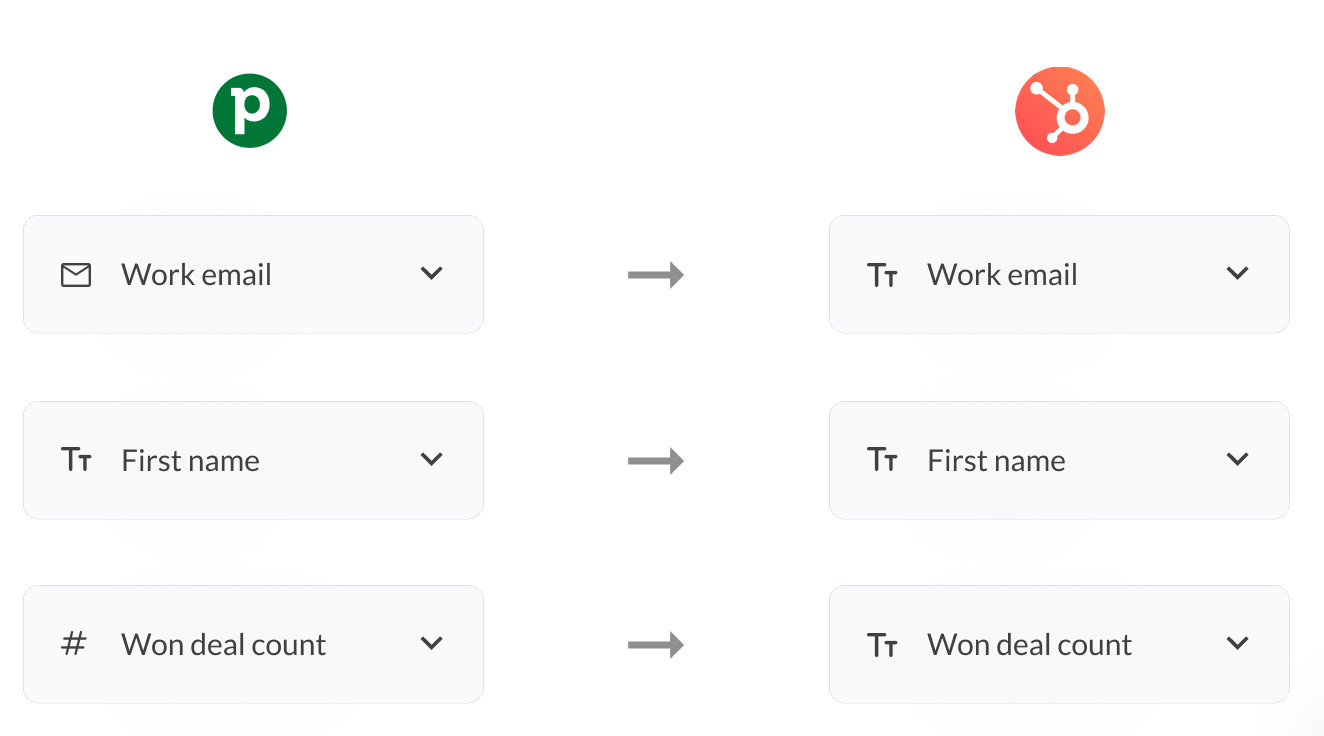This screenshot has width=1324, height=736.
Task: Click the mapping arrow in the Work email row
Action: pos(656,274)
